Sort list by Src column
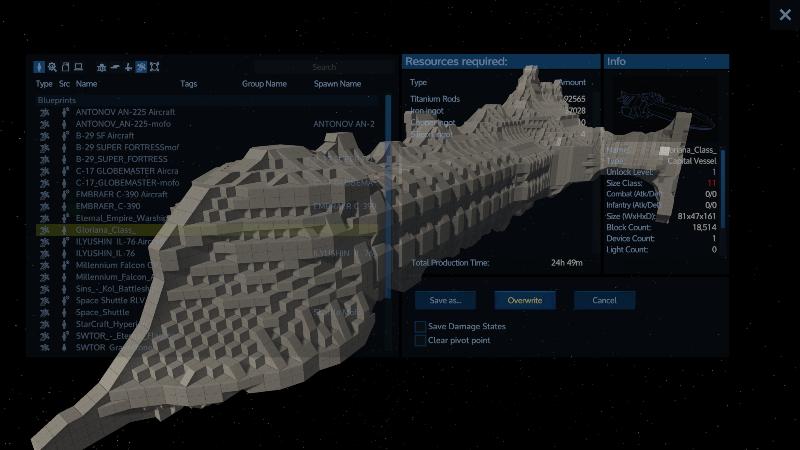Screen dimensions: 800x450 coord(64,84)
